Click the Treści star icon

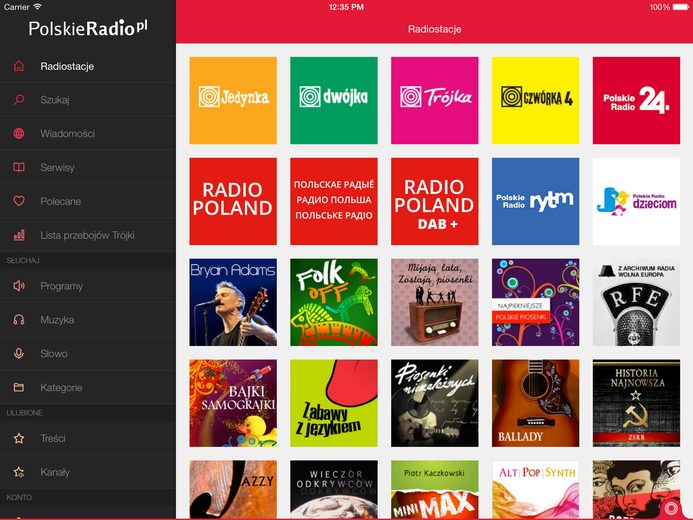(x=19, y=438)
